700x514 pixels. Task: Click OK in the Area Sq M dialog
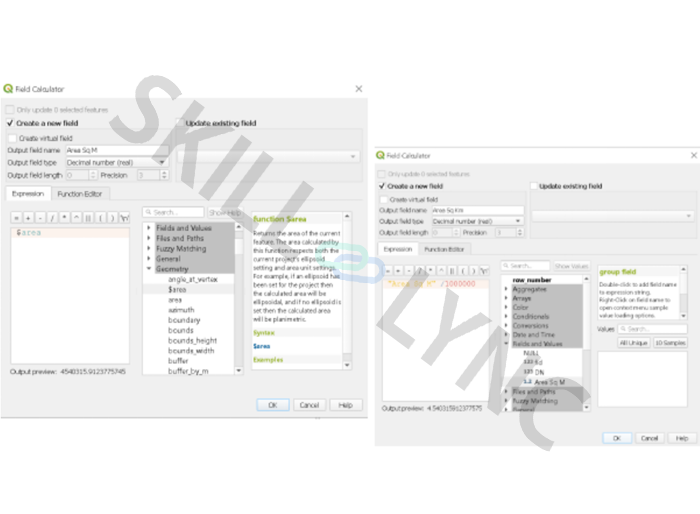point(273,405)
